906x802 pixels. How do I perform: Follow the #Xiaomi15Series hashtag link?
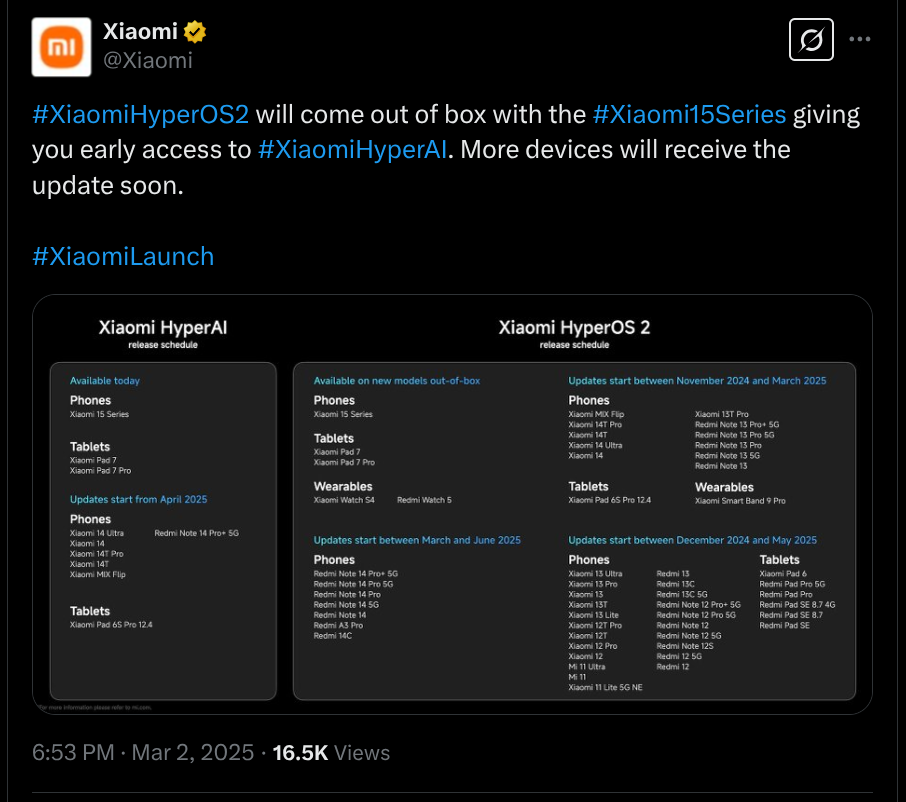(689, 113)
